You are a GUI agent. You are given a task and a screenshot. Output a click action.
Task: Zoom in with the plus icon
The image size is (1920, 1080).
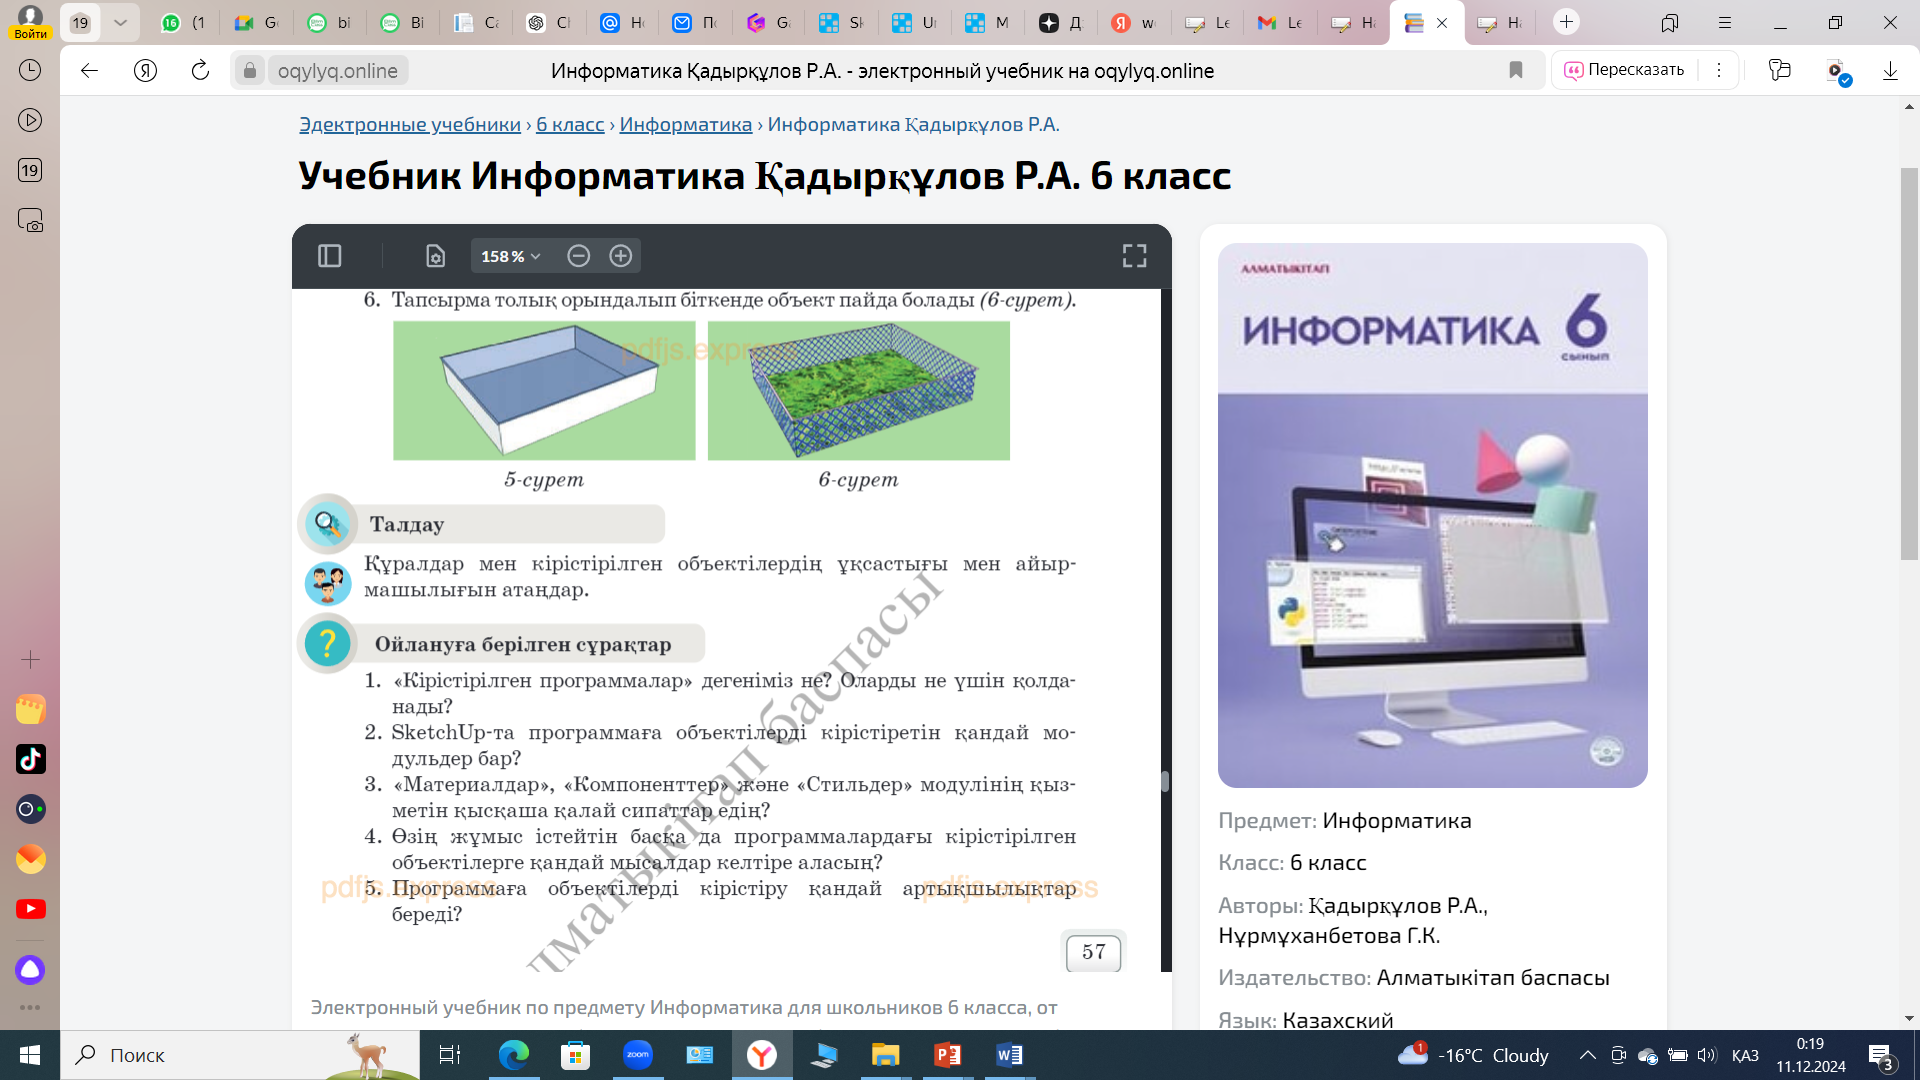pyautogui.click(x=620, y=256)
